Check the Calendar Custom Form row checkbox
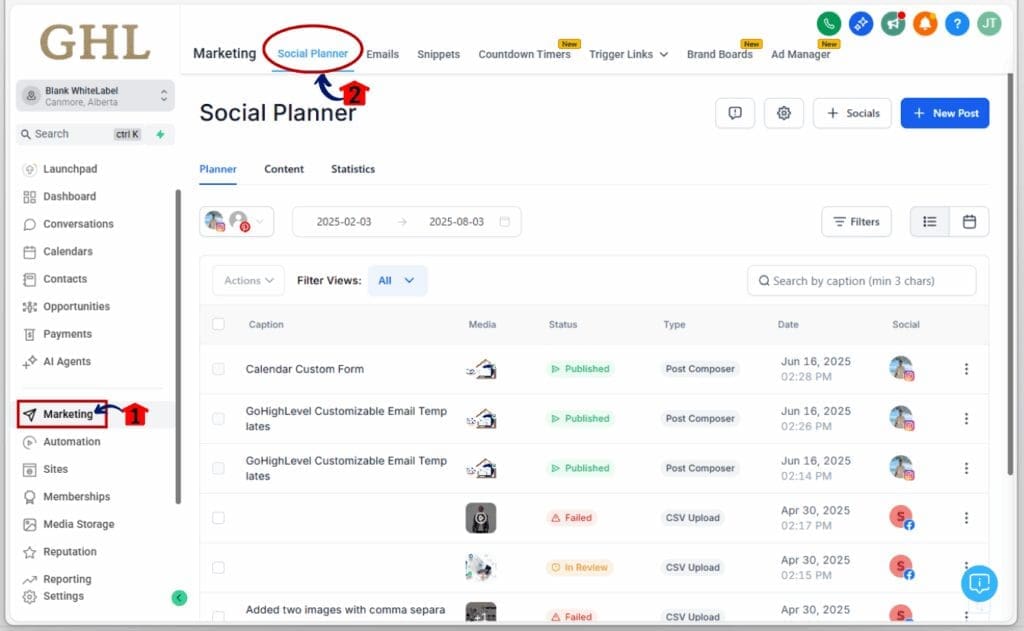This screenshot has width=1024, height=631. point(218,369)
